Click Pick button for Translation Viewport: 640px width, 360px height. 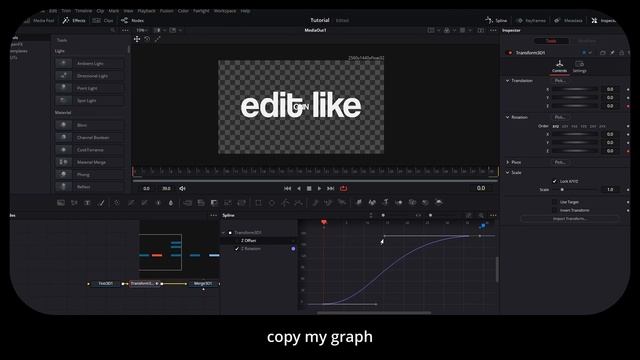(x=560, y=81)
